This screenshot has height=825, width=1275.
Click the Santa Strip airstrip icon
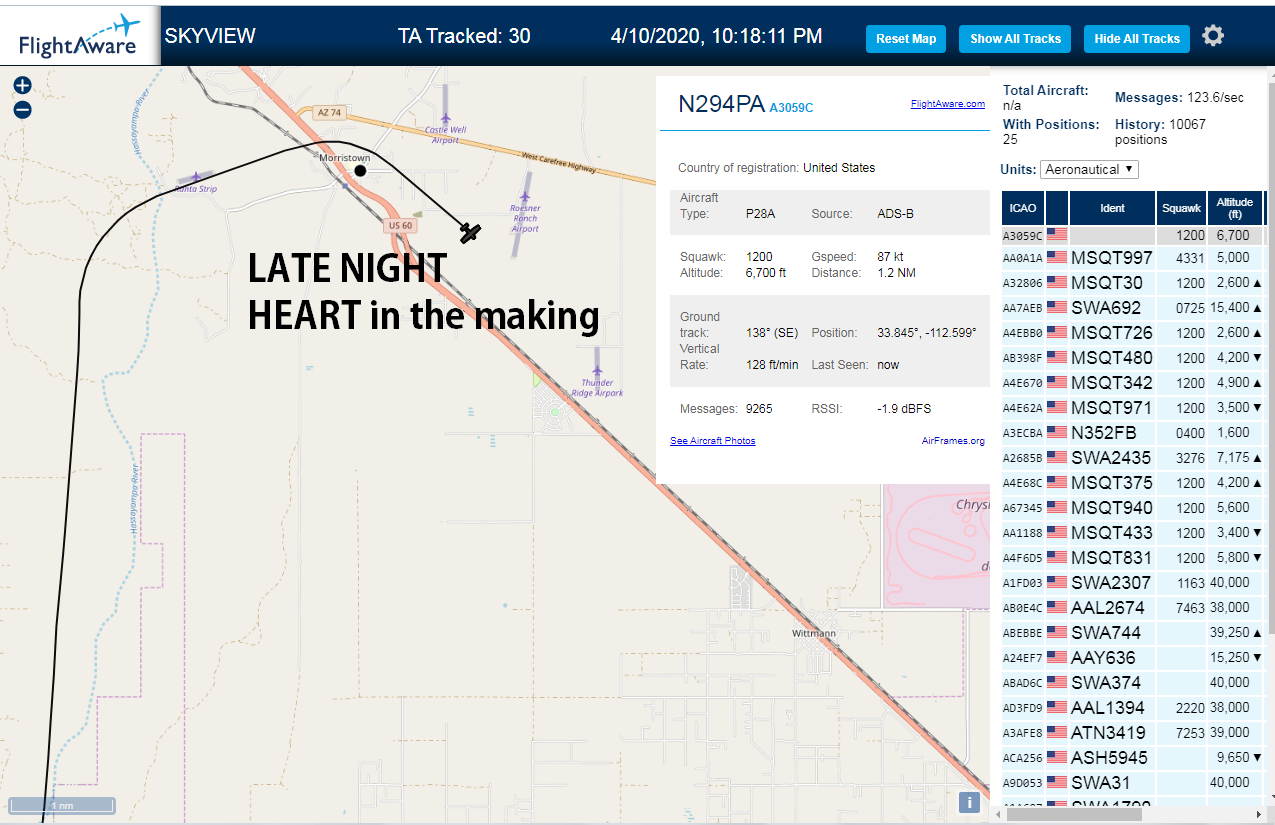194,177
